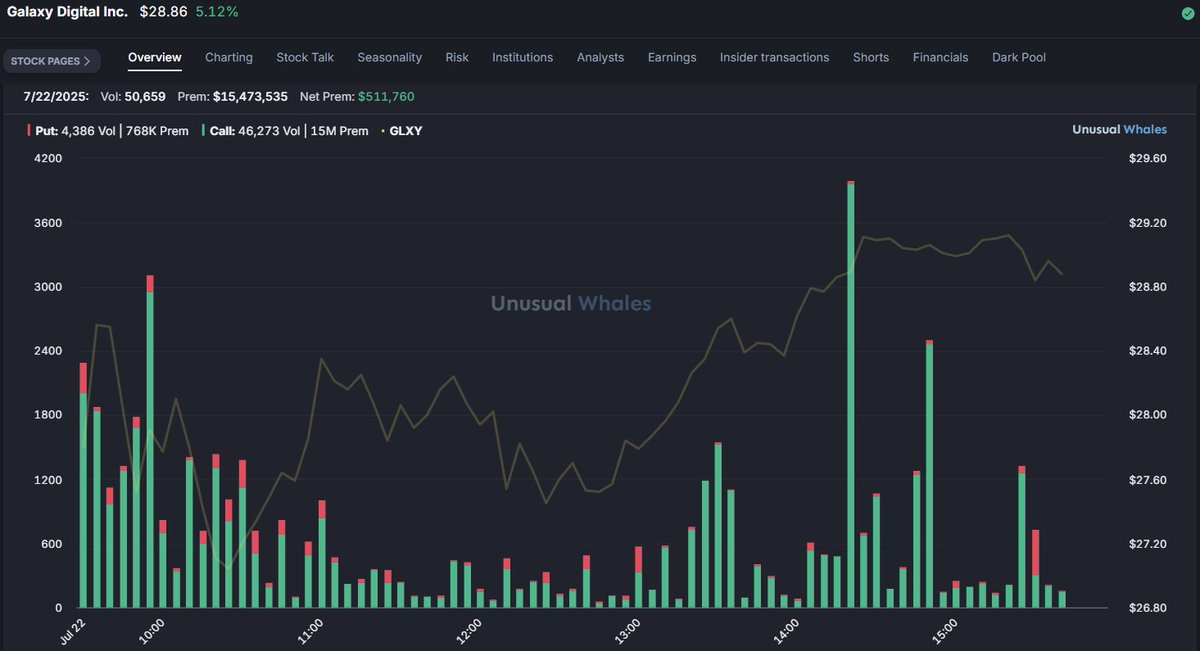Click the 10:00 time axis label
1200x651 pixels.
click(x=152, y=632)
